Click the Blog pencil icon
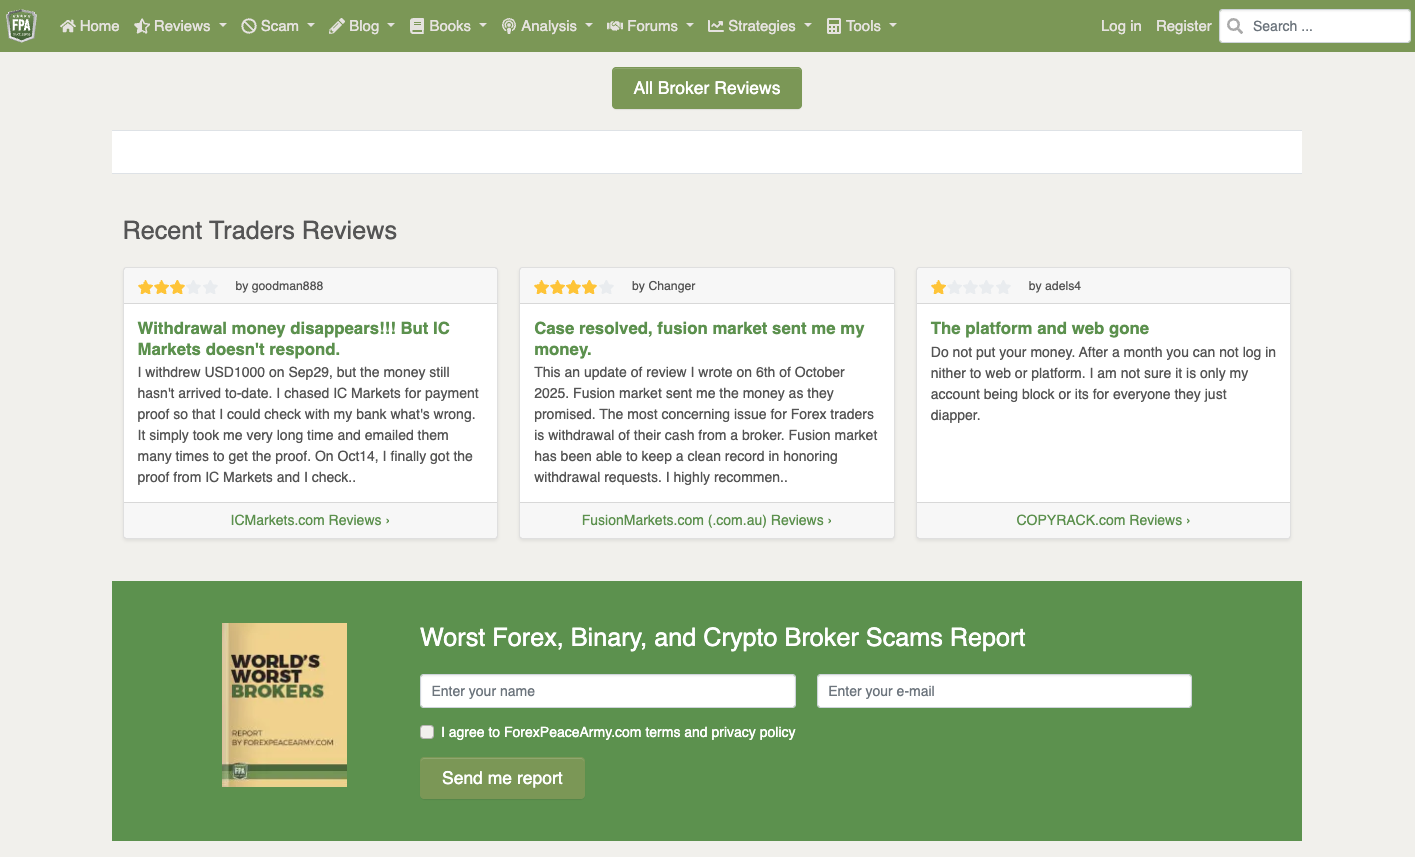This screenshot has height=857, width=1415. (337, 26)
